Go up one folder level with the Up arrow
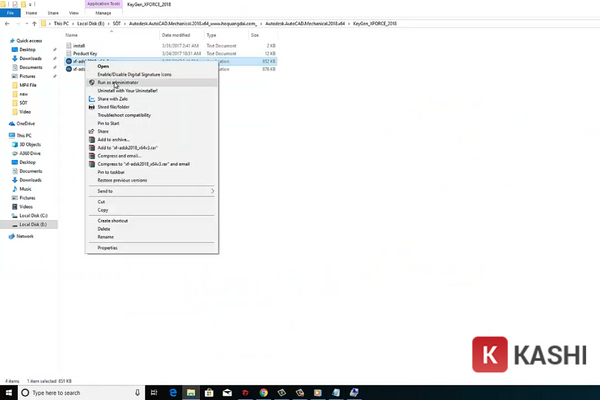The image size is (600, 400). 34,24
